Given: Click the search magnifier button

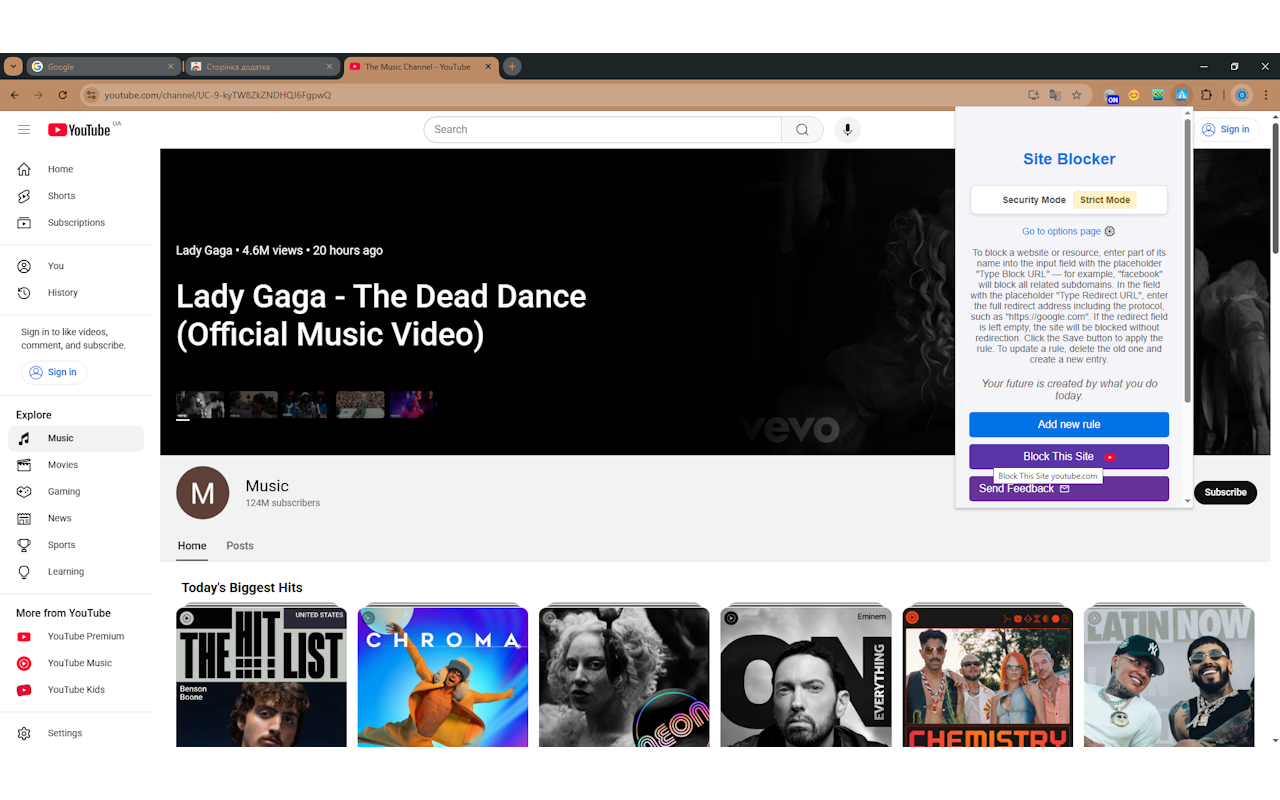Looking at the screenshot, I should [802, 130].
